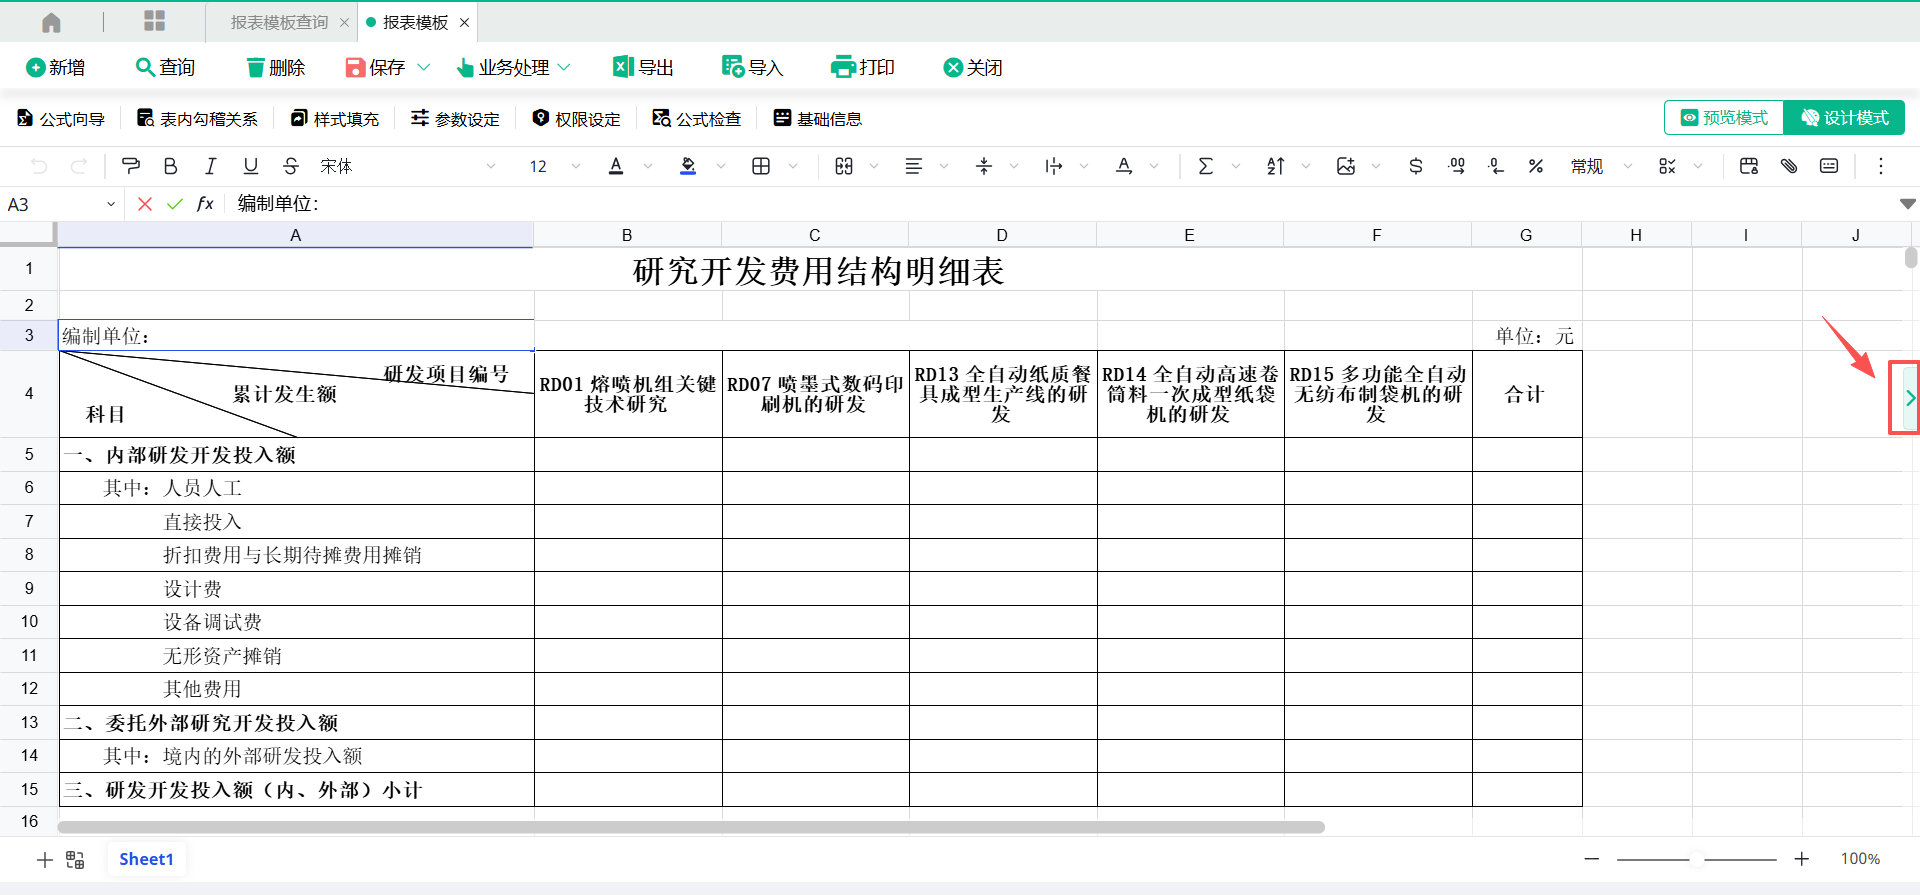This screenshot has height=895, width=1920.
Task: Toggle italic formatting
Action: click(x=210, y=166)
